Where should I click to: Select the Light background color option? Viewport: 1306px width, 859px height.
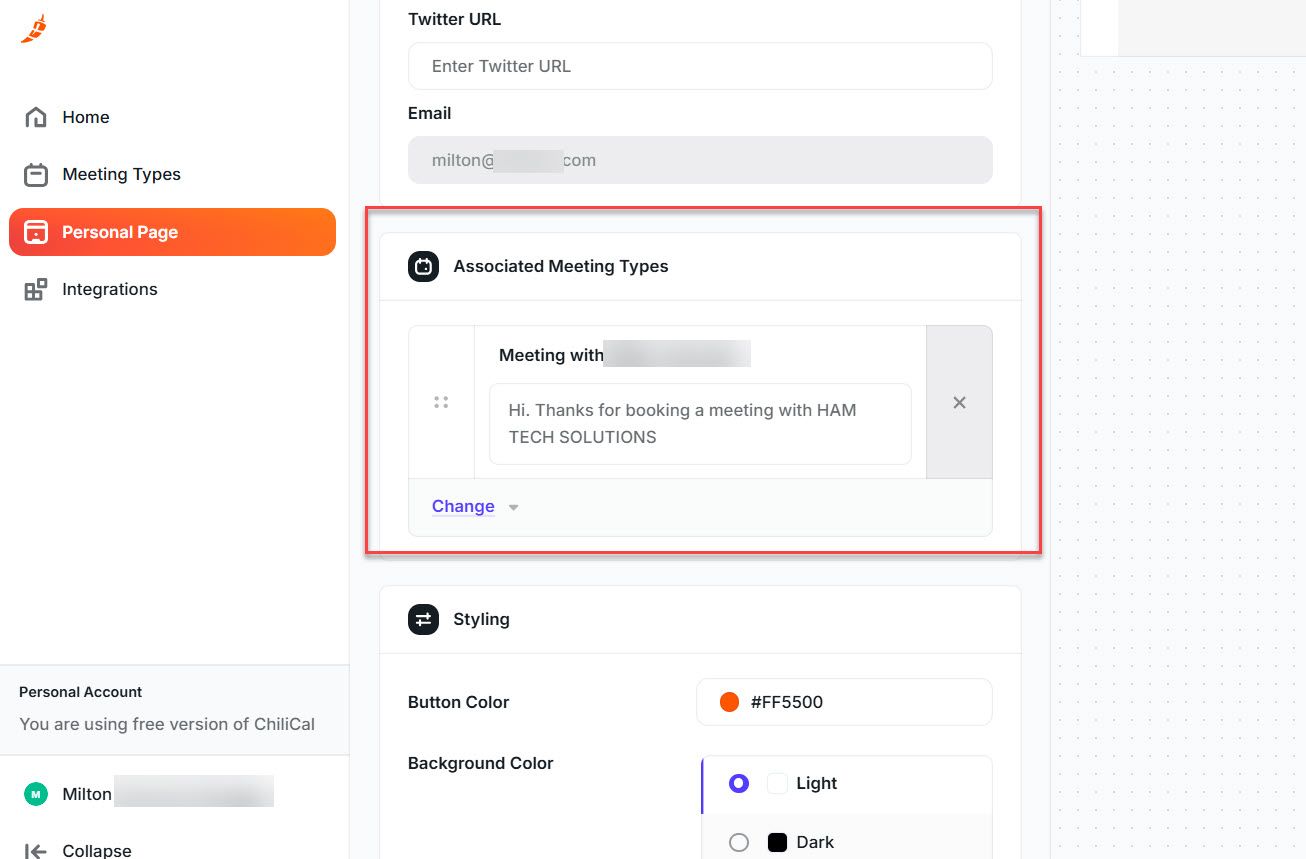click(x=738, y=783)
